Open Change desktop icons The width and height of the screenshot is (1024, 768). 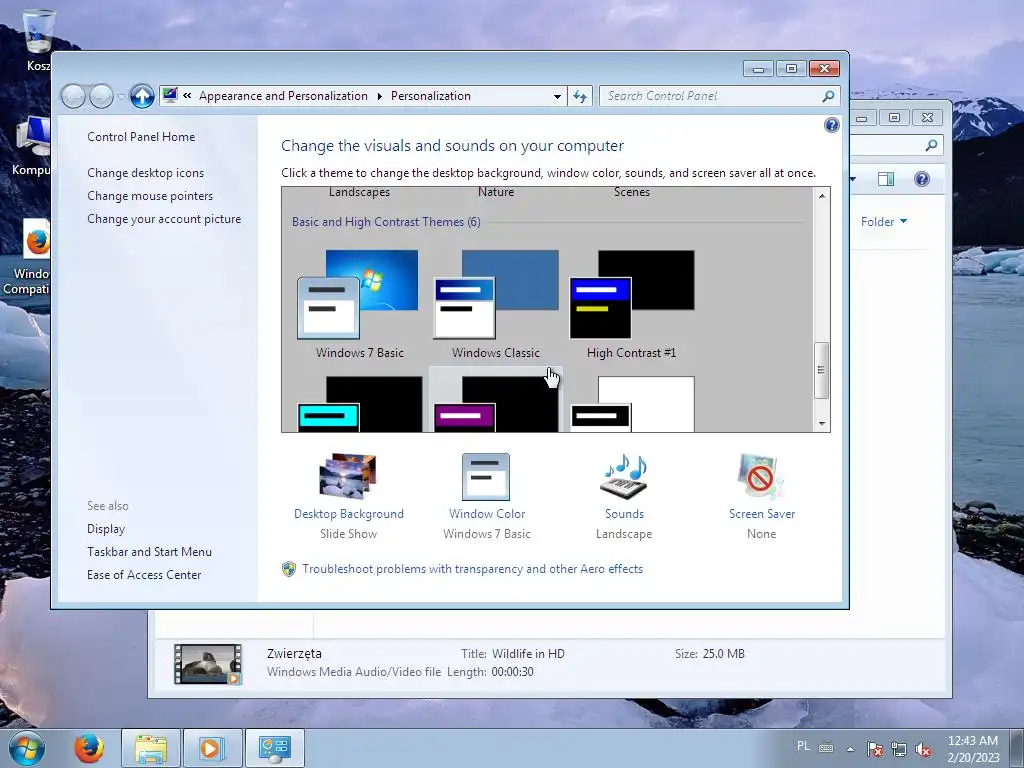pos(146,173)
